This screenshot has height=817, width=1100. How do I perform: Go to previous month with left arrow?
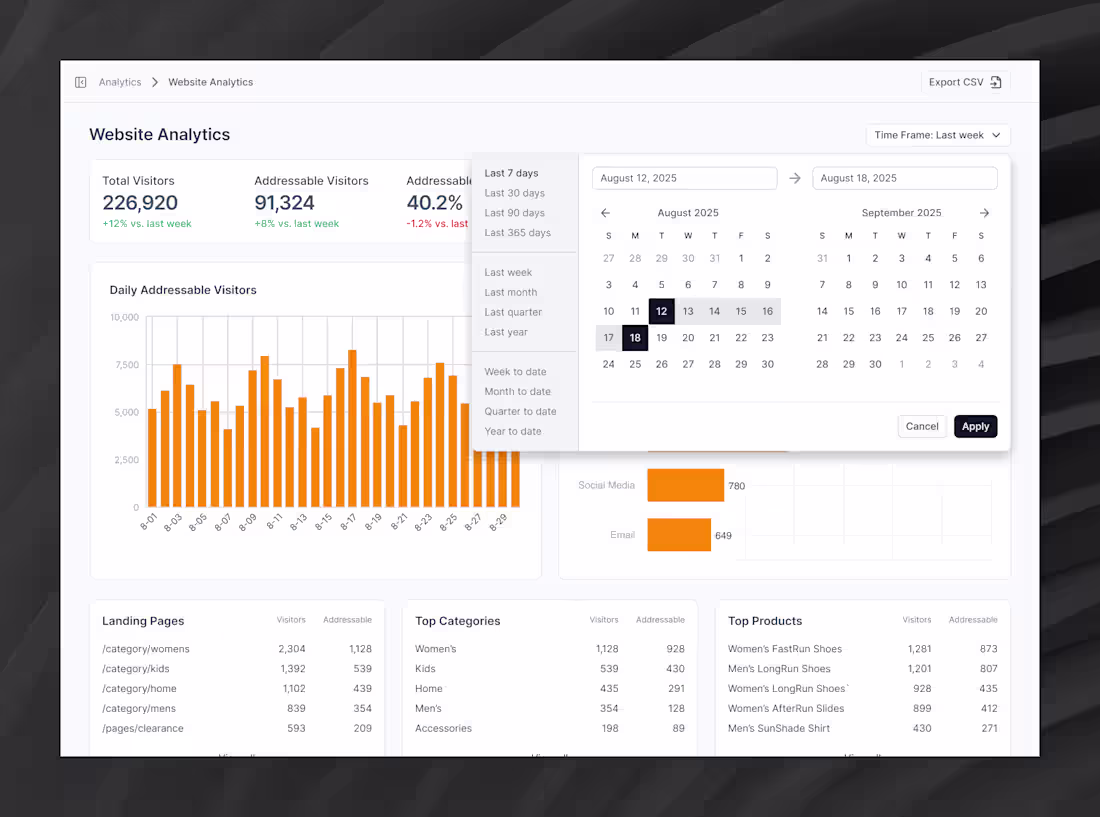coord(605,212)
